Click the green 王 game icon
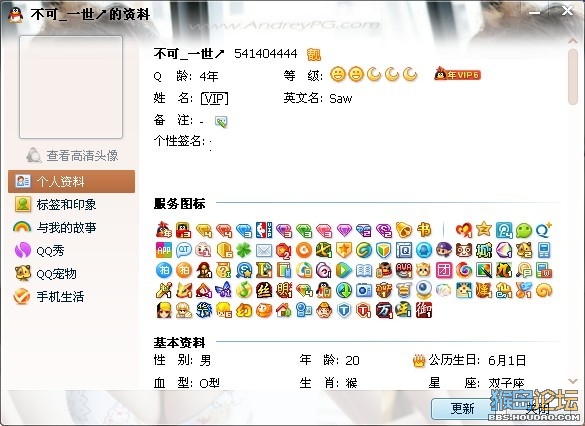The height and width of the screenshot is (426, 585). coord(404,310)
